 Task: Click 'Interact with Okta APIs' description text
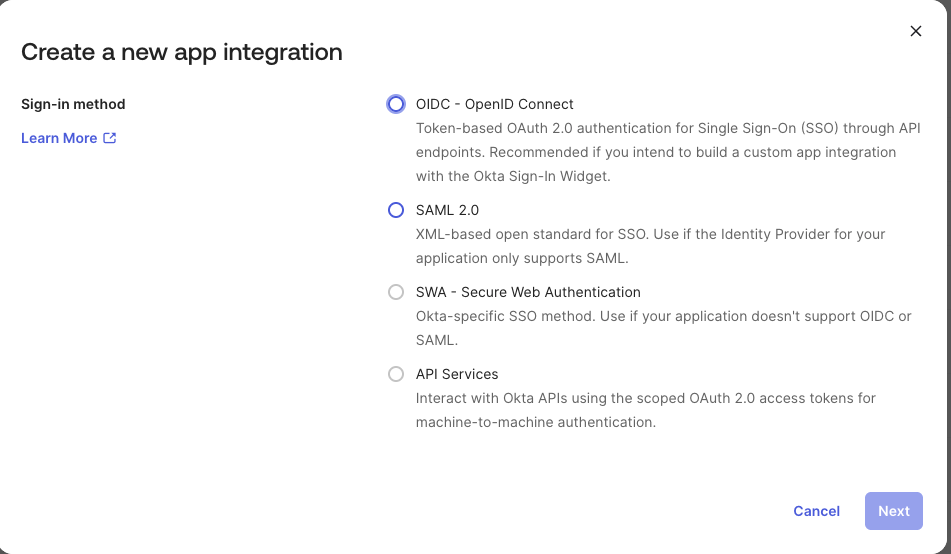pos(645,410)
